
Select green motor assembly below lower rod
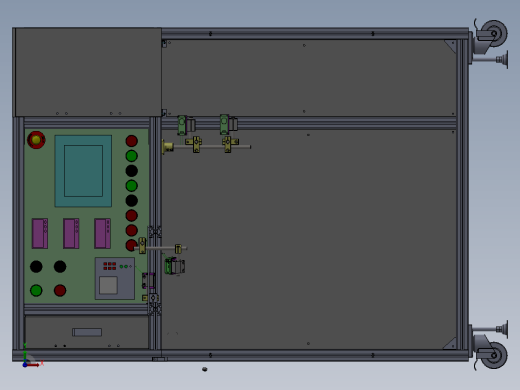[x=174, y=266]
